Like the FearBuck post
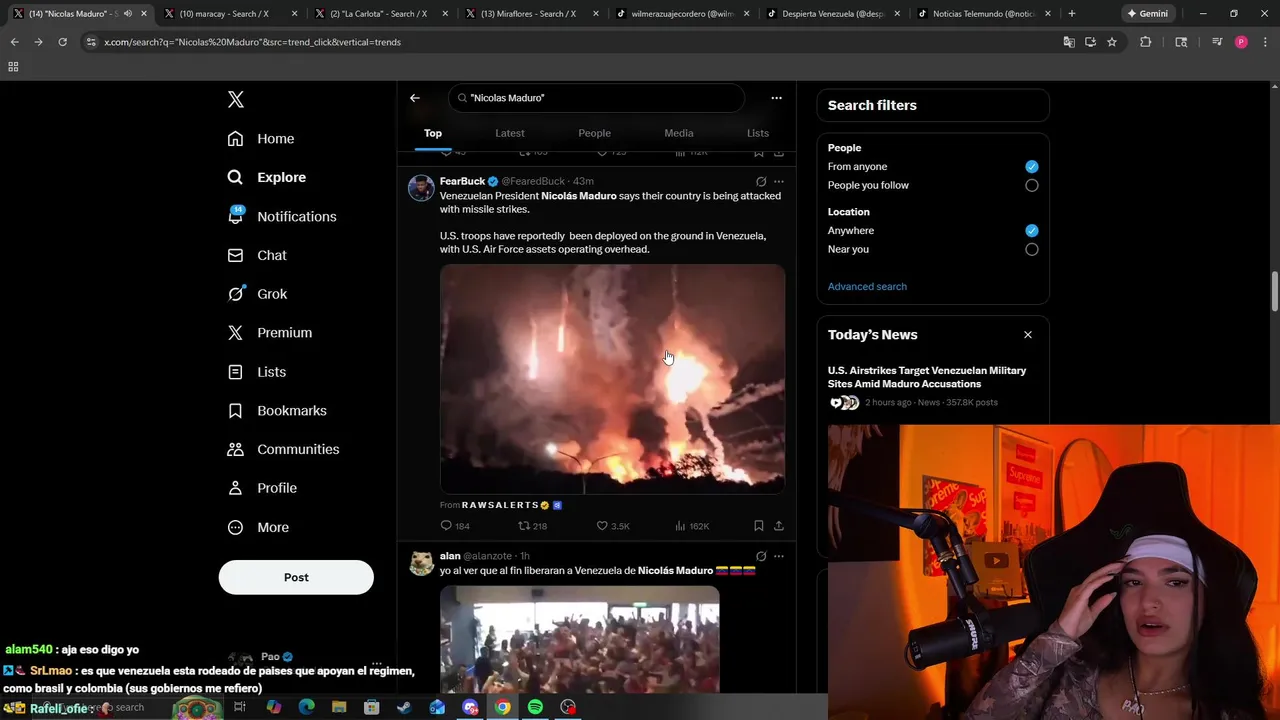The height and width of the screenshot is (720, 1280). (612, 526)
